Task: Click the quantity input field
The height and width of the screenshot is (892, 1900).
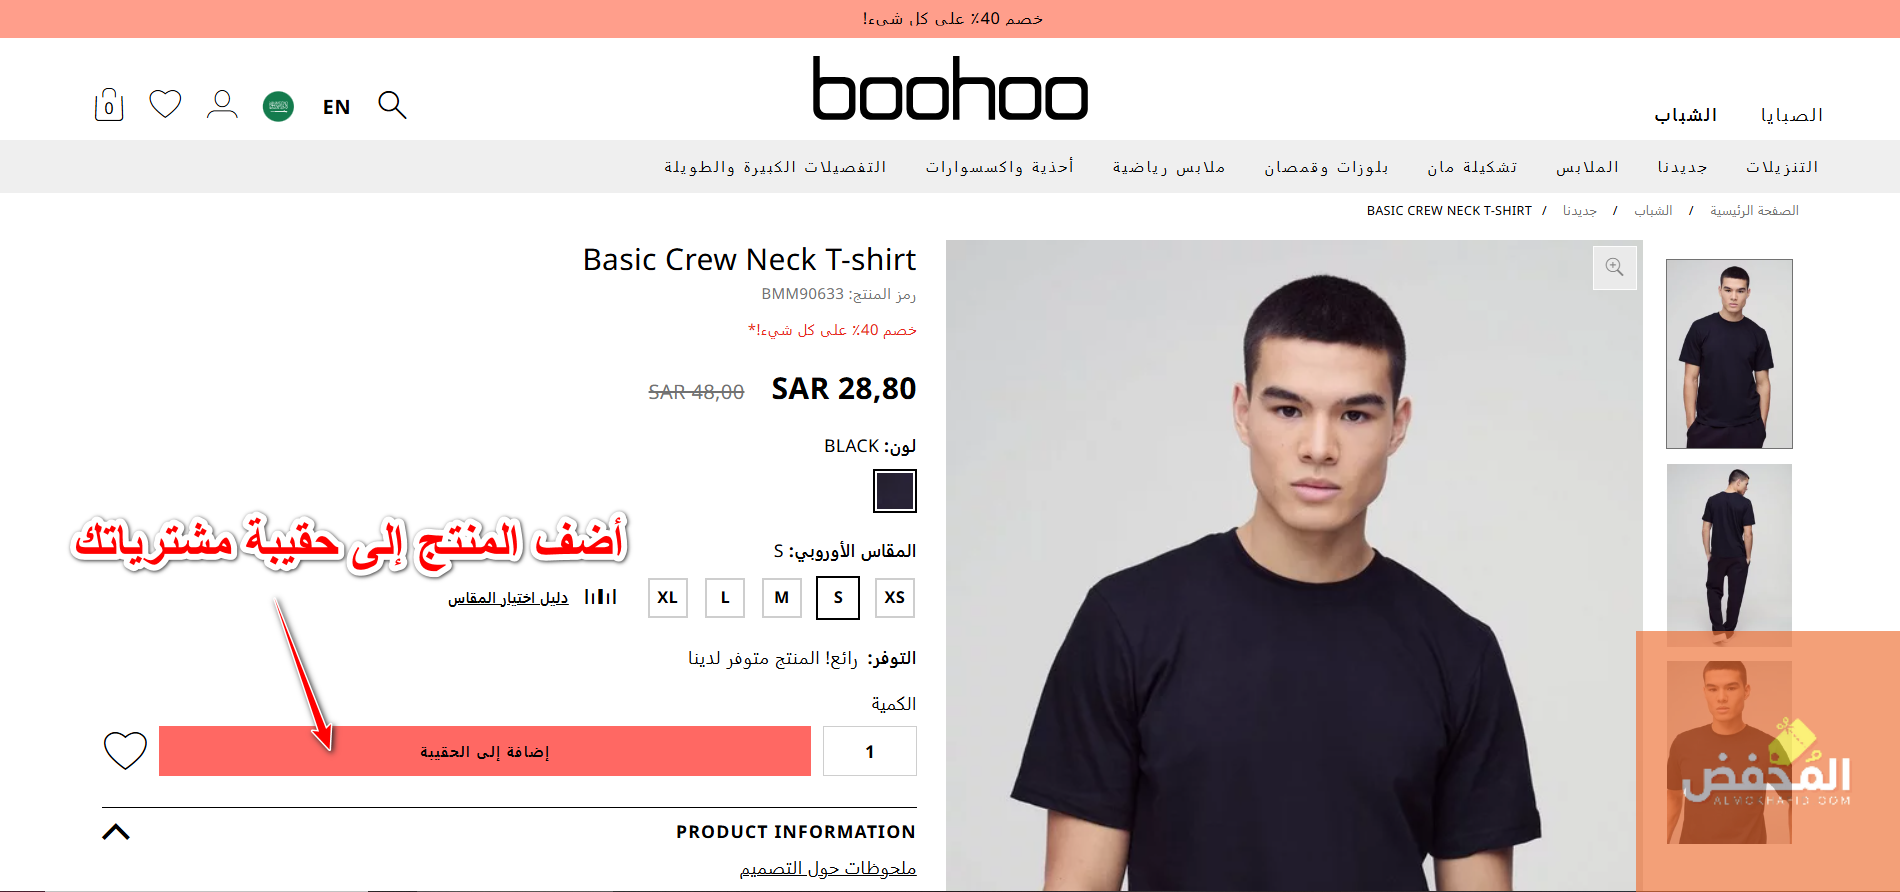Action: pos(869,751)
